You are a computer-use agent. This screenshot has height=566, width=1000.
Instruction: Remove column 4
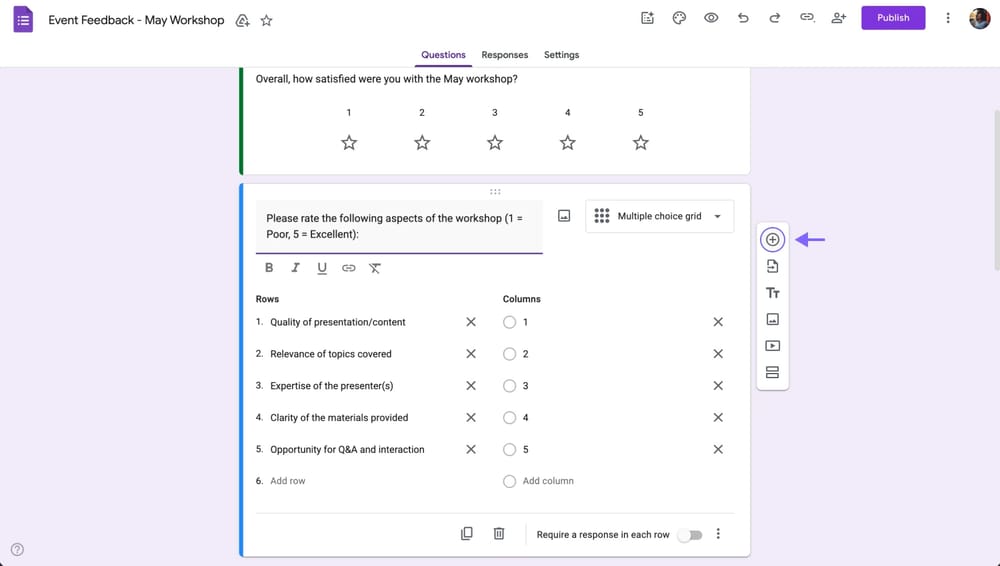(x=718, y=417)
